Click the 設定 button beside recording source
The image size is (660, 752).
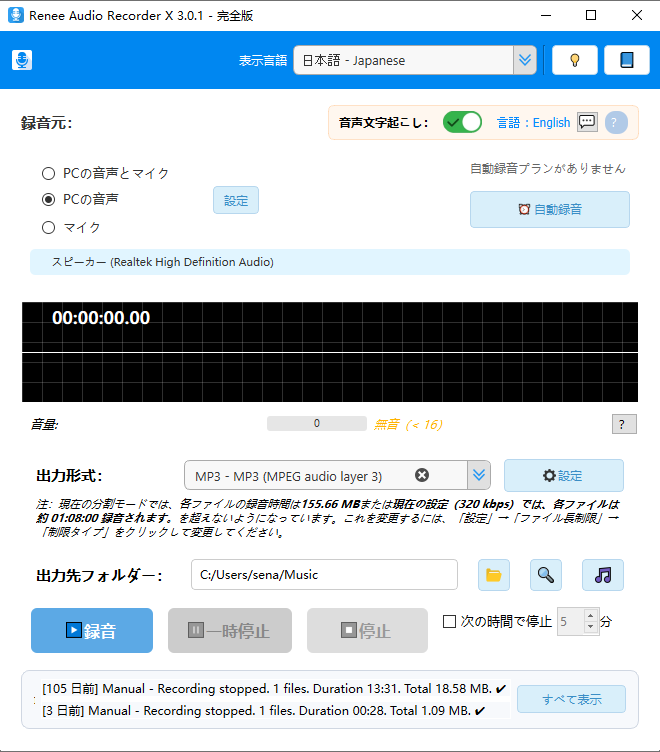point(236,200)
